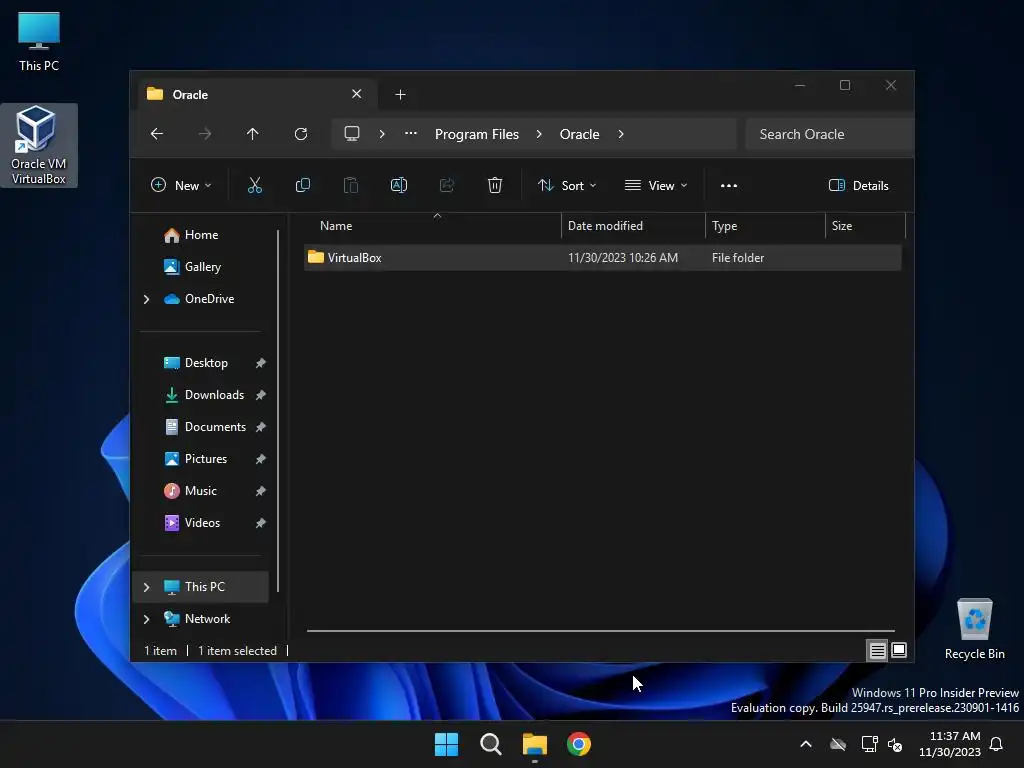This screenshot has width=1024, height=768.
Task: Unpin Videos from quick access
Action: [261, 523]
